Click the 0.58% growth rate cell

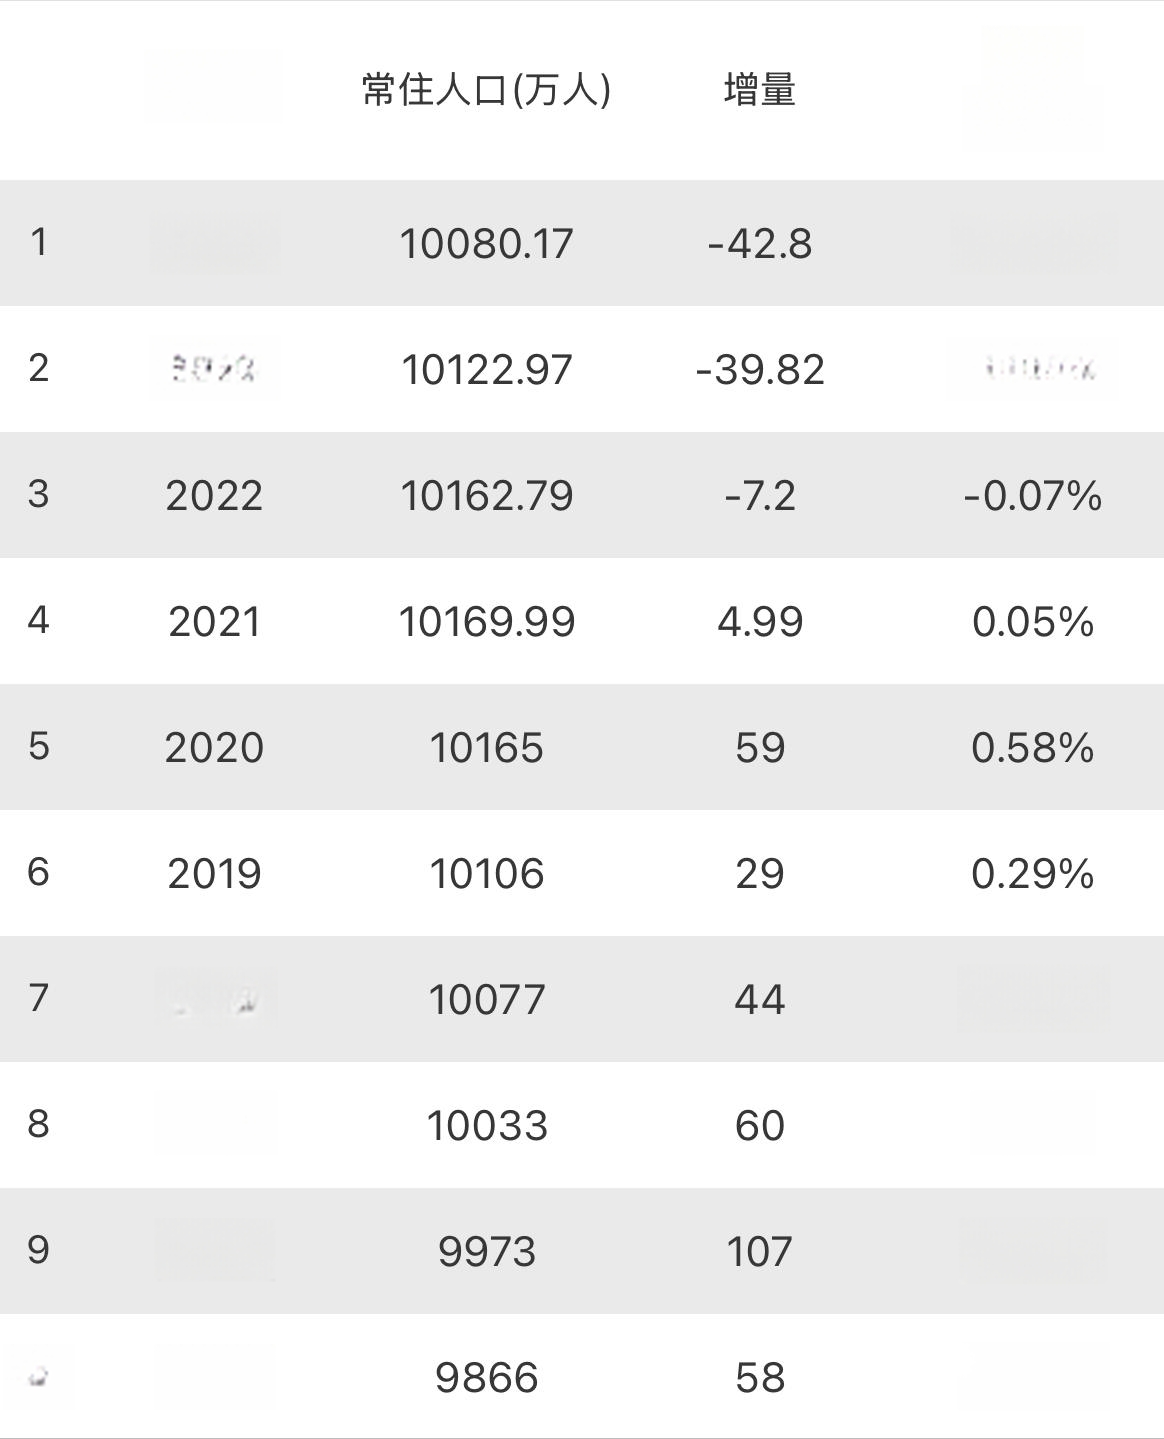click(1032, 747)
